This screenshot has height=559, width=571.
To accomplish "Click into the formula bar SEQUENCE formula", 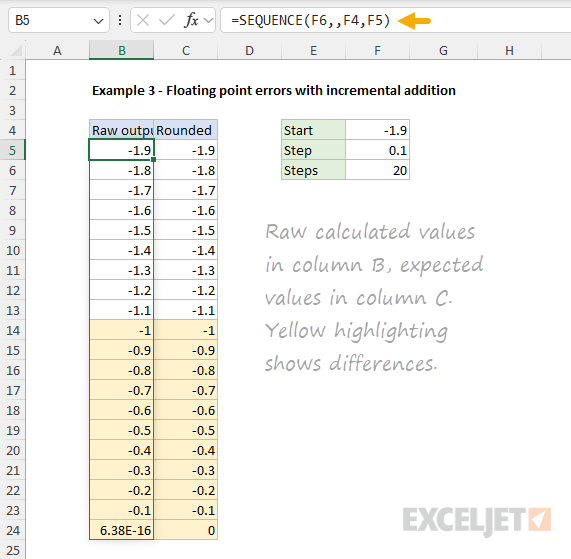I will 310,20.
